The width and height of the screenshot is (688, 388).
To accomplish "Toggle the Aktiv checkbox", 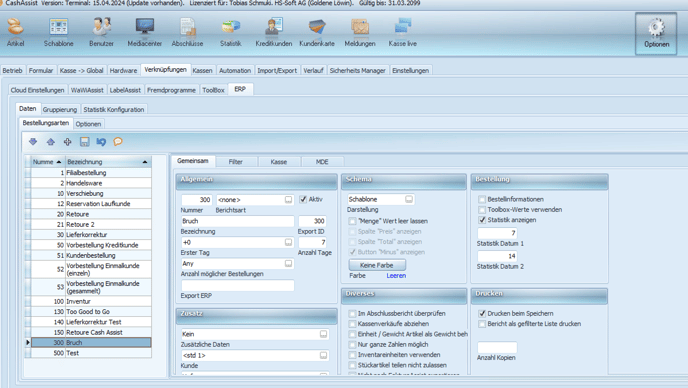I will pos(303,199).
